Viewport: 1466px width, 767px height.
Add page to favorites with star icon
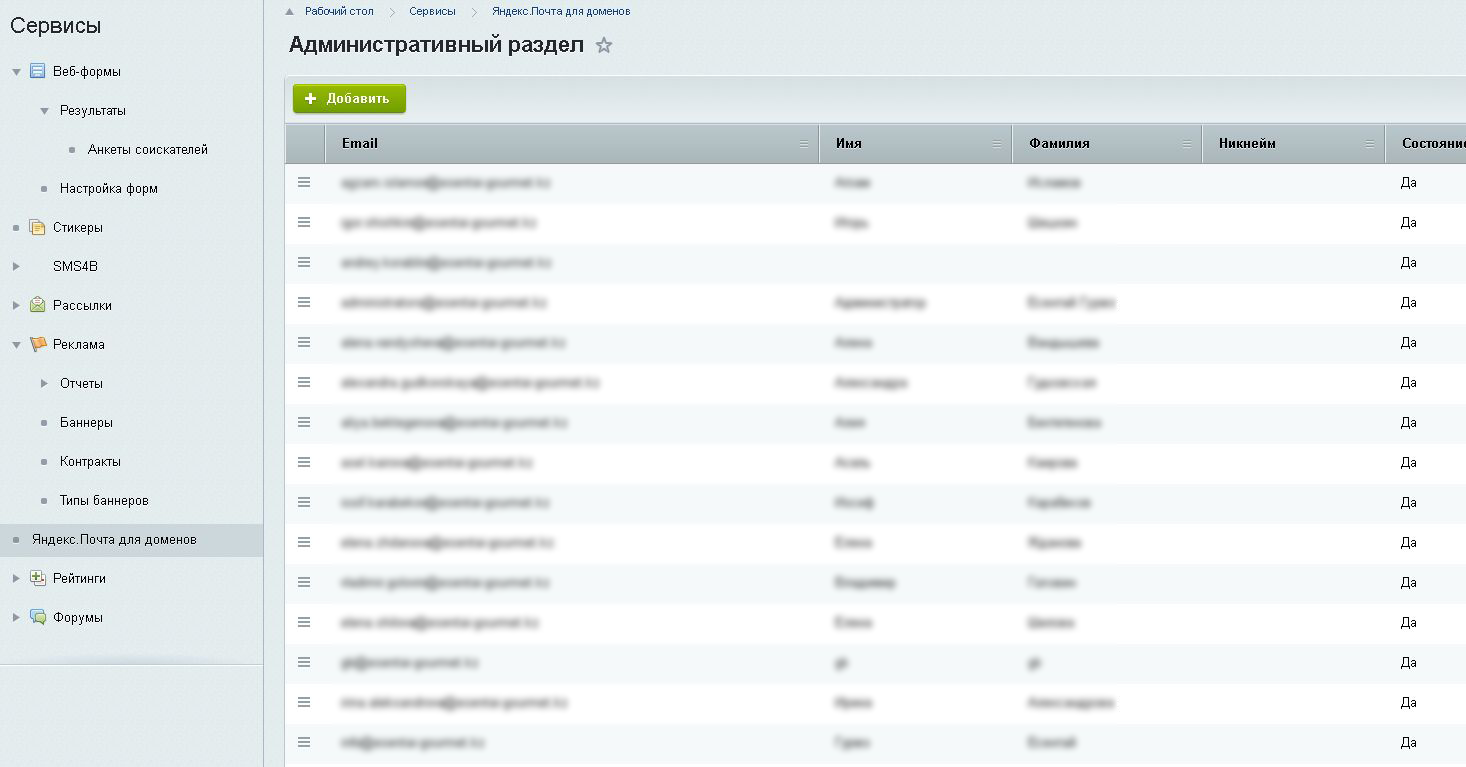604,45
